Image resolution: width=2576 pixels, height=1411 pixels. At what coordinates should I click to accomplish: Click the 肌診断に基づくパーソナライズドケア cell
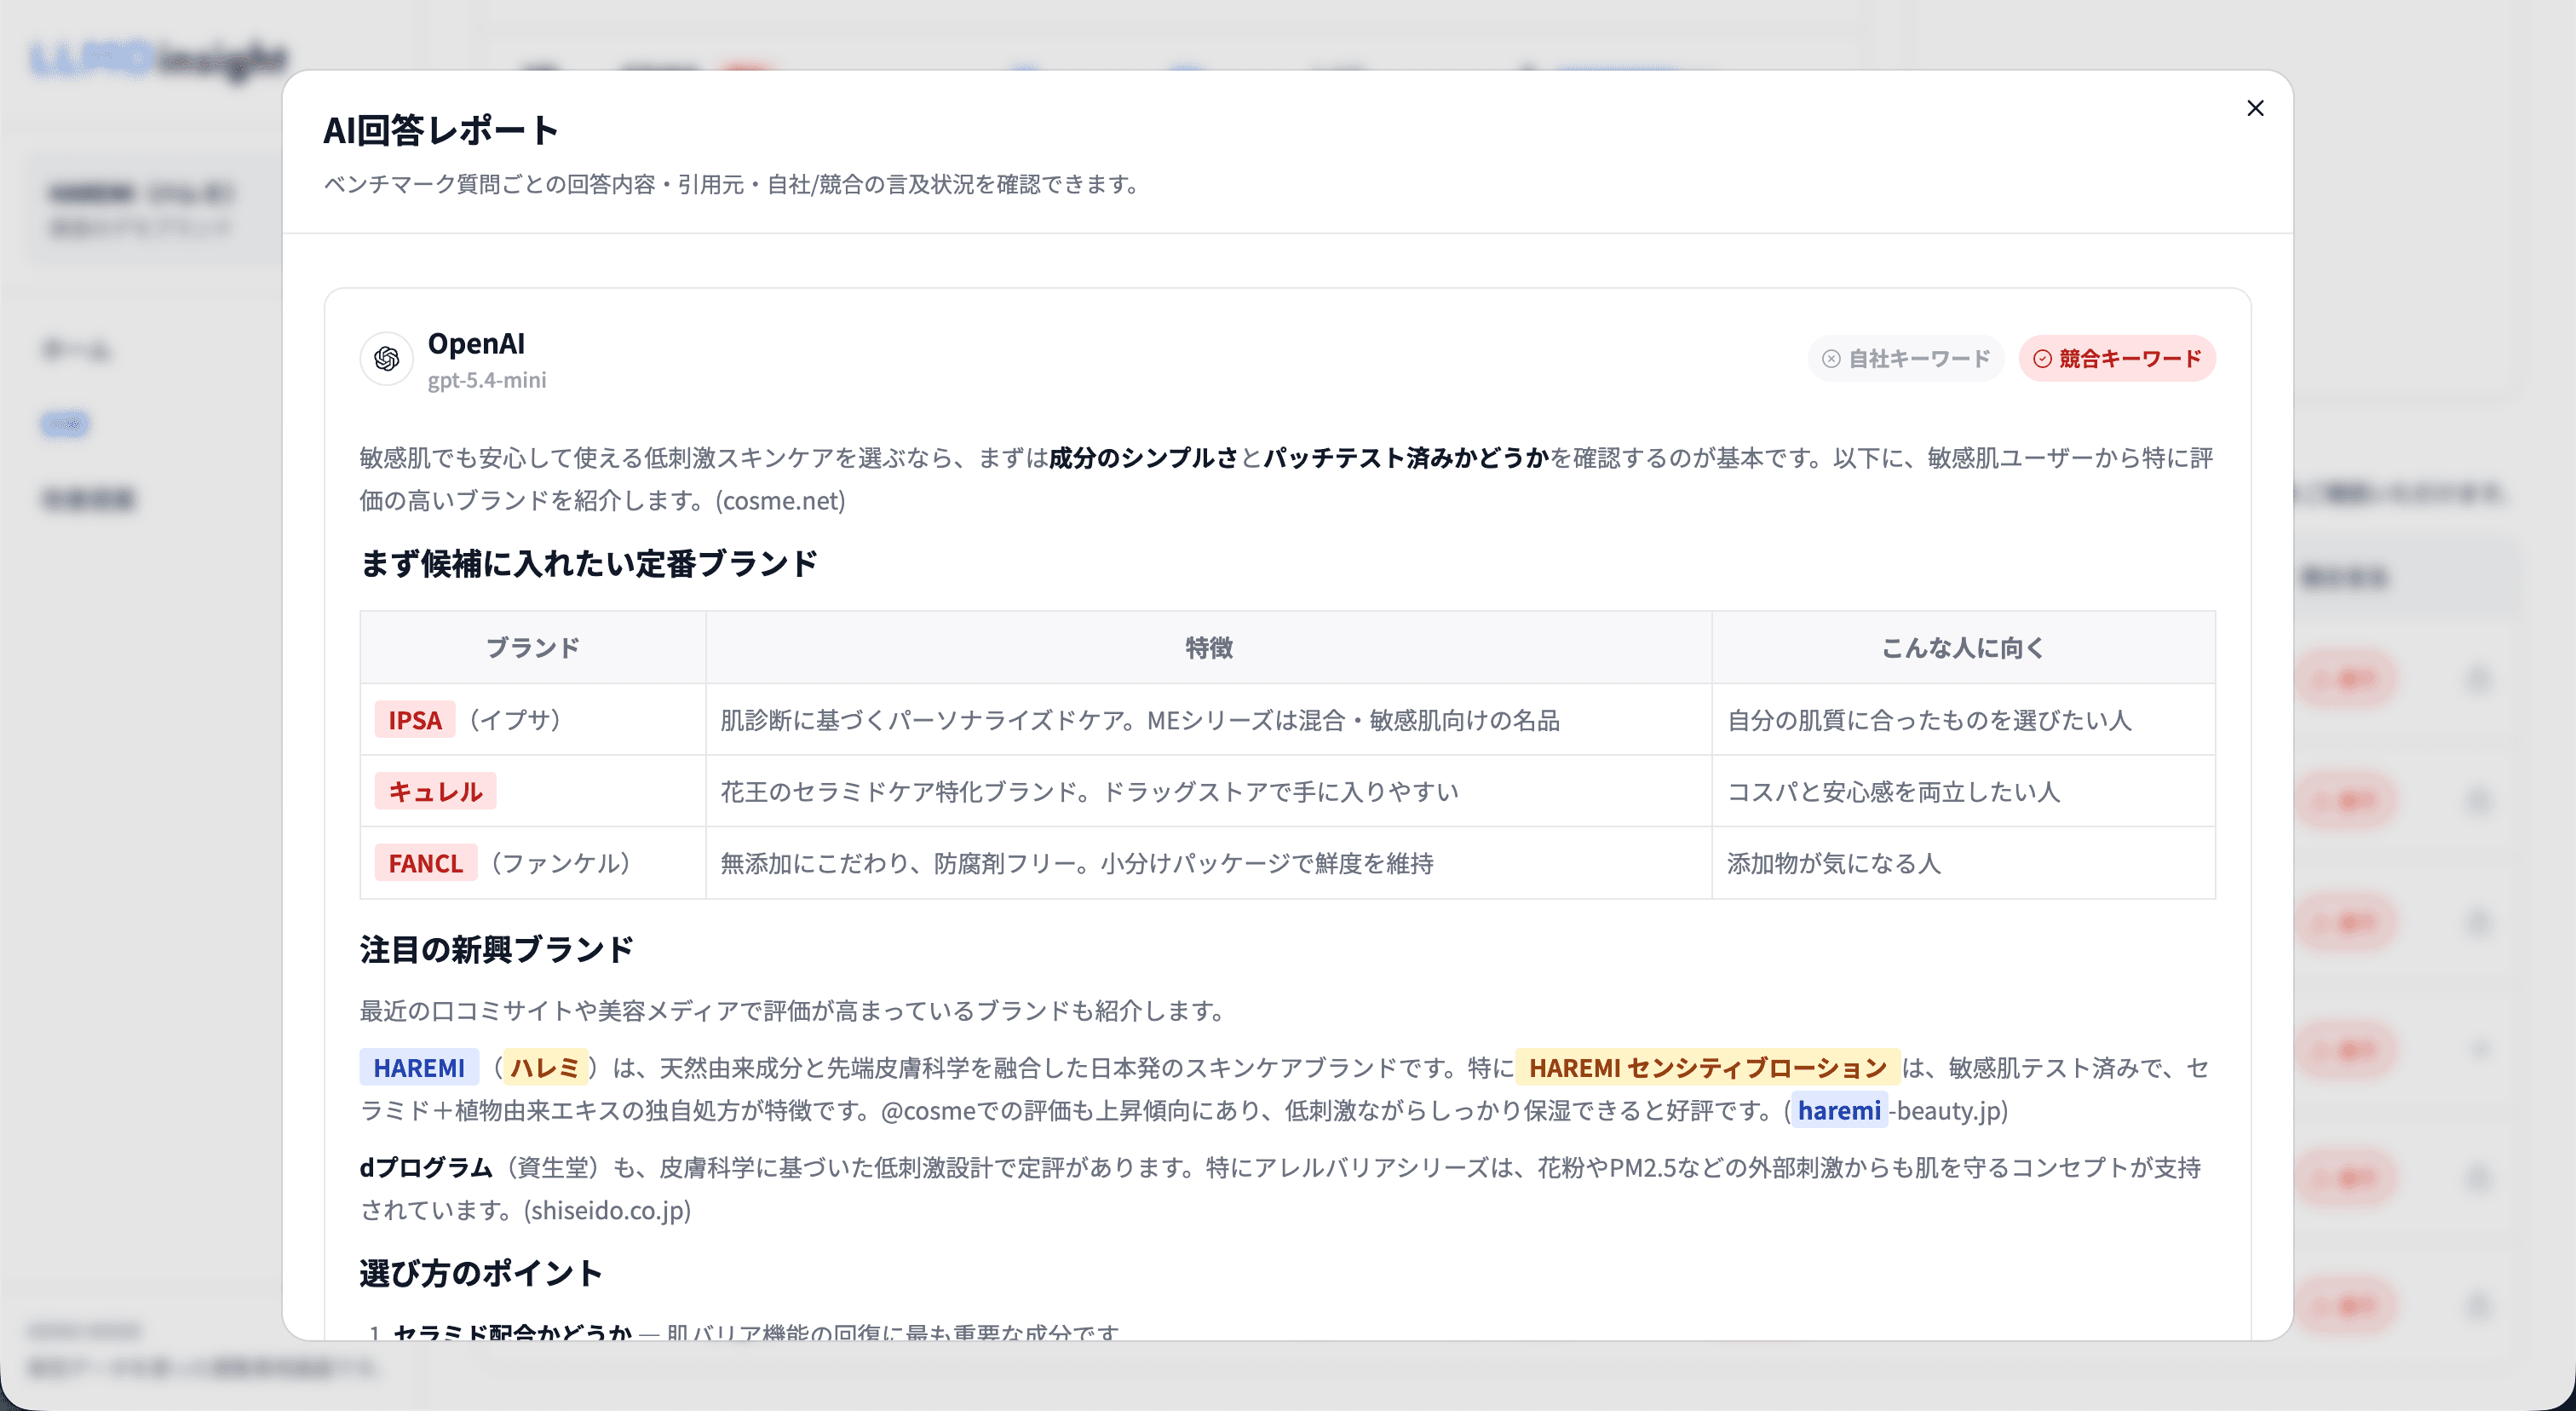point(1209,720)
